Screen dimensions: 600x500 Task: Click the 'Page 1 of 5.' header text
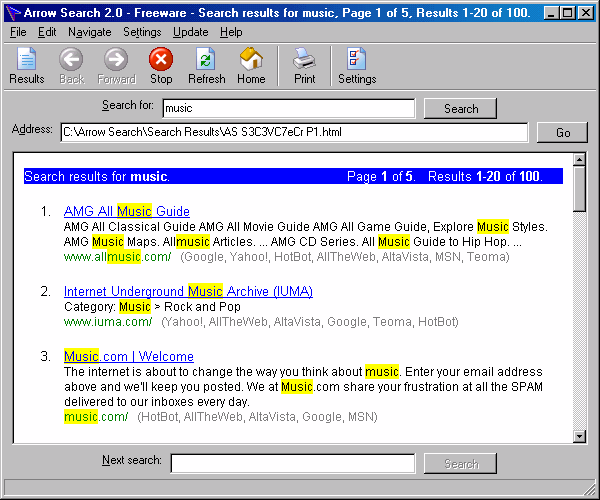click(381, 176)
